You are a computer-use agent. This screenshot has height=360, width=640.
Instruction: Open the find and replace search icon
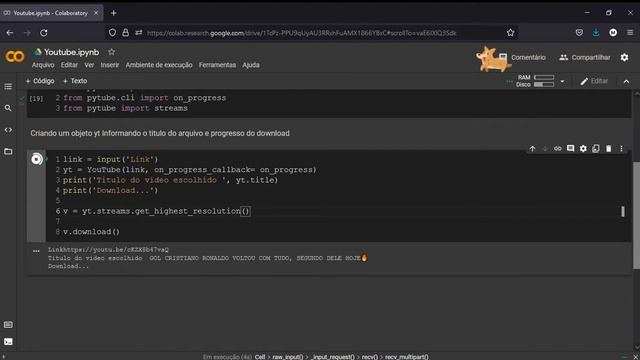coord(8,108)
